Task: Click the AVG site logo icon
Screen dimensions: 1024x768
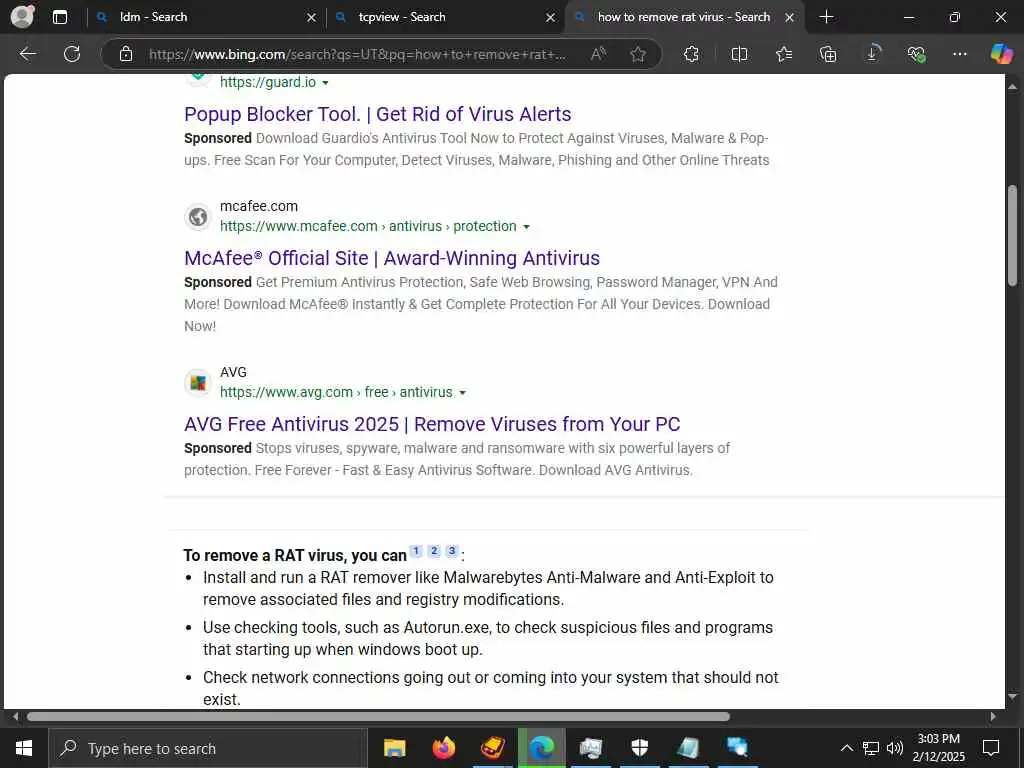Action: (x=198, y=382)
